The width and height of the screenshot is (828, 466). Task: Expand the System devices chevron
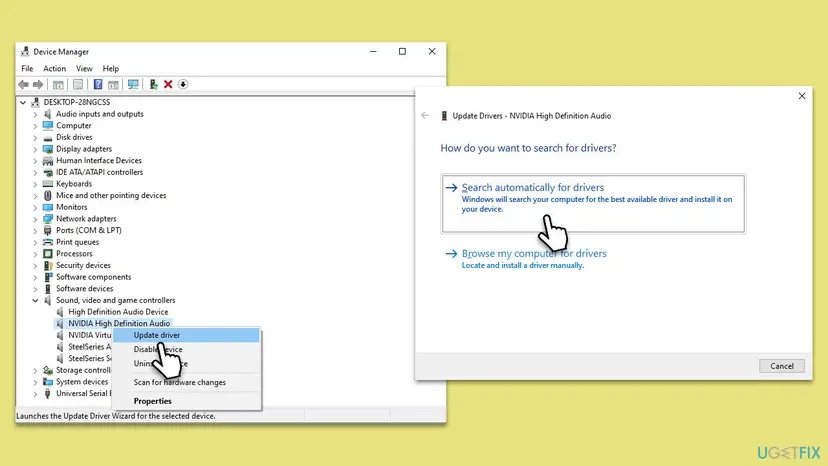point(35,382)
